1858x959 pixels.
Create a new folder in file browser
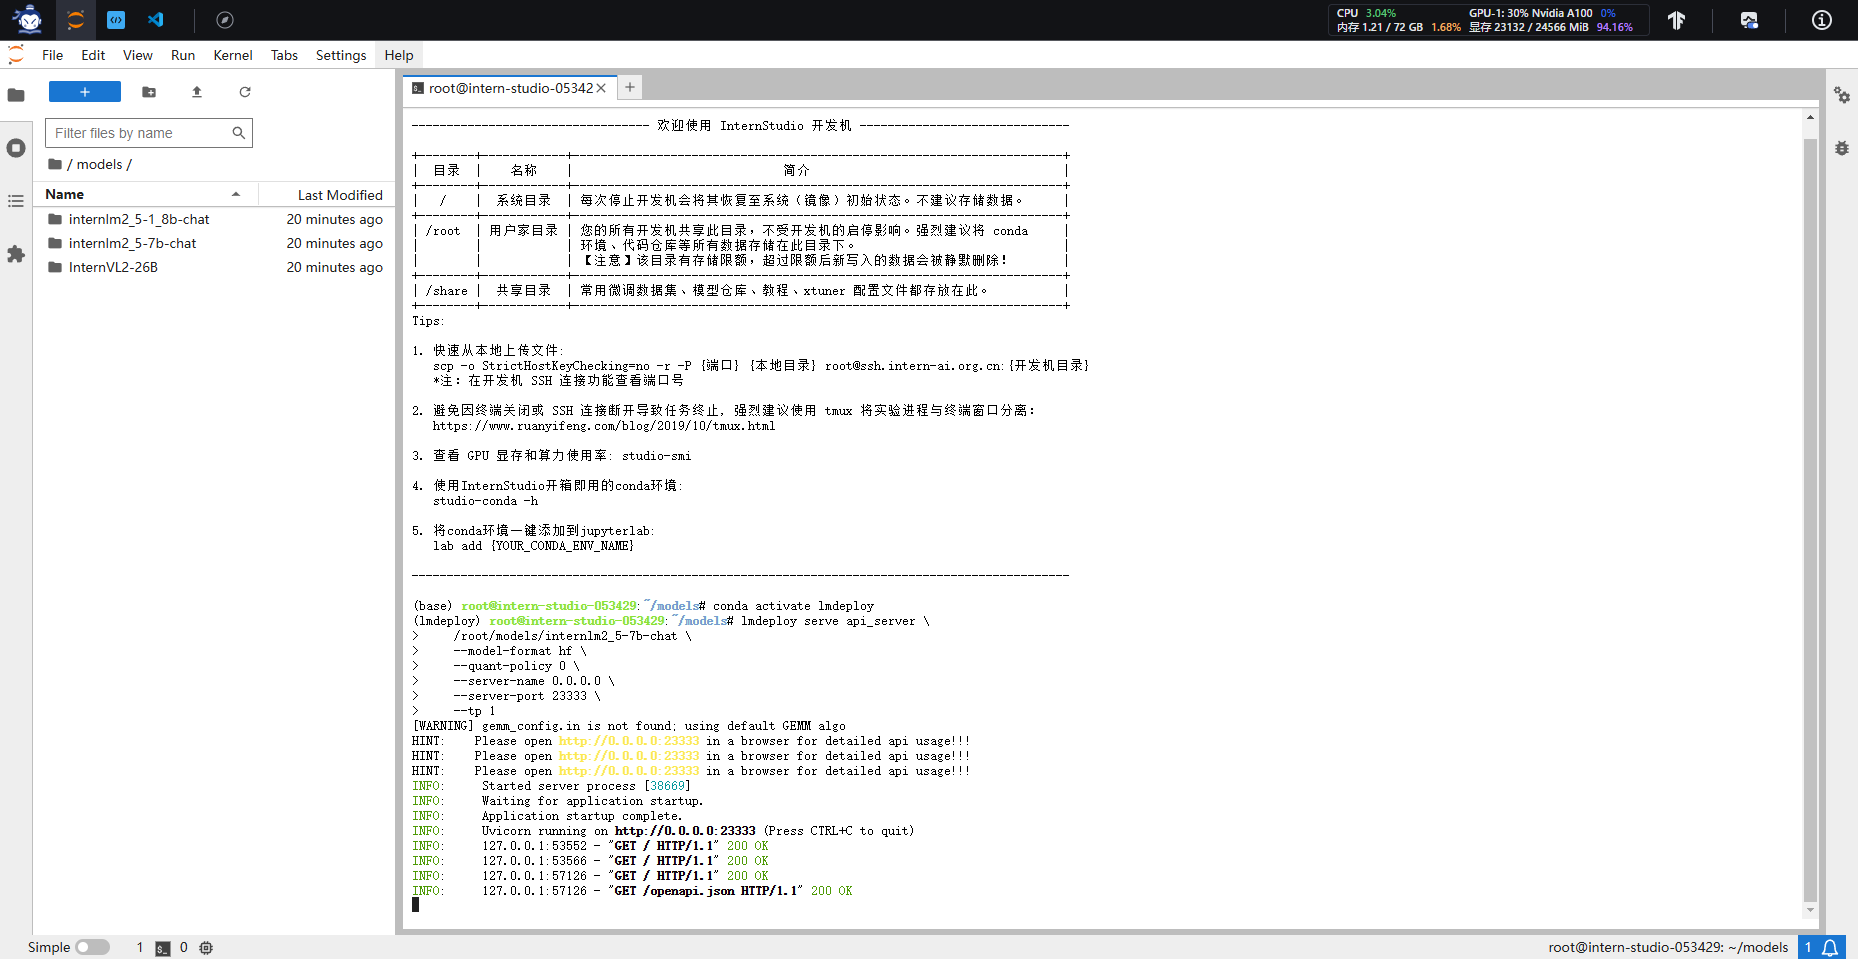tap(149, 92)
